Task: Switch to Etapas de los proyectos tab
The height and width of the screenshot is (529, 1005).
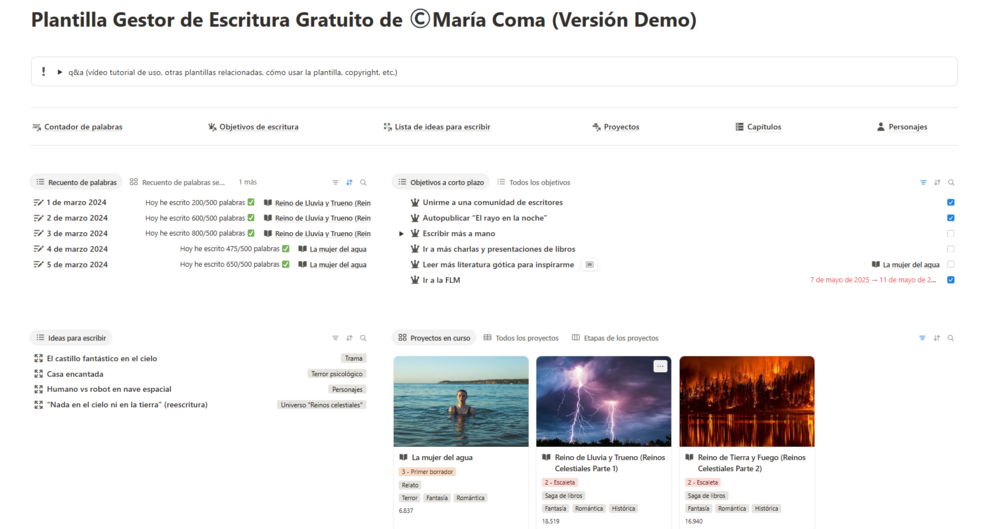Action: pos(615,338)
